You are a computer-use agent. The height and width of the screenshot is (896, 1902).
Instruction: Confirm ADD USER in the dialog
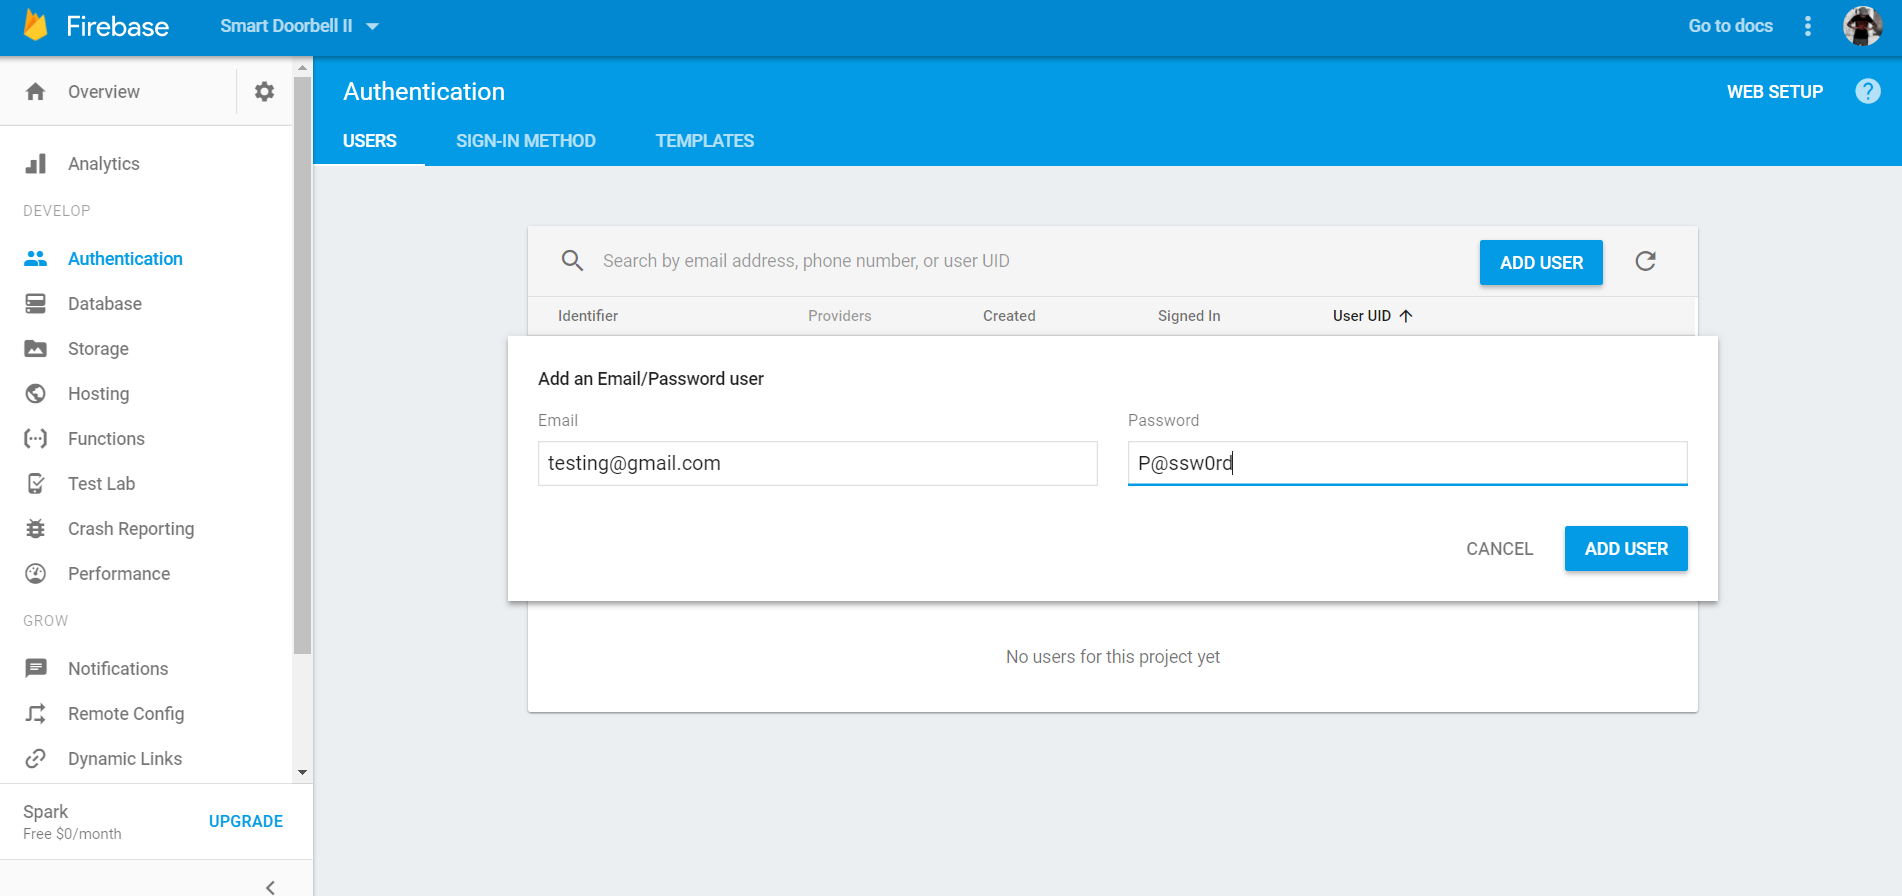1626,549
